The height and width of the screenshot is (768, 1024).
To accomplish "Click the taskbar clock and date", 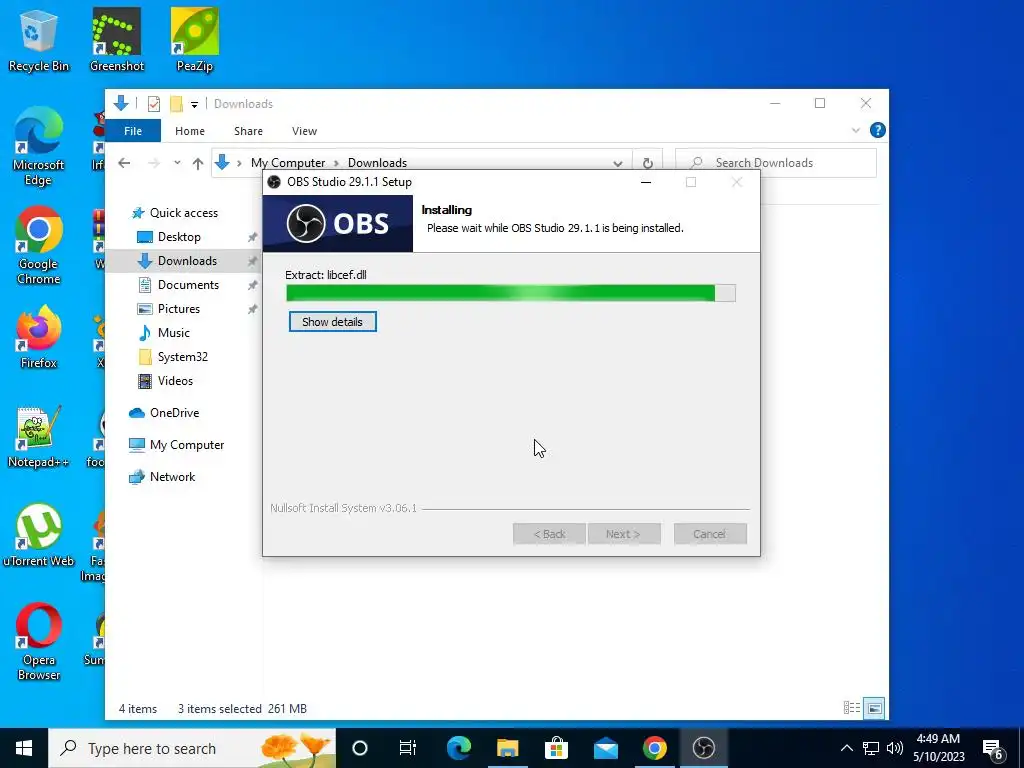I will [938, 748].
